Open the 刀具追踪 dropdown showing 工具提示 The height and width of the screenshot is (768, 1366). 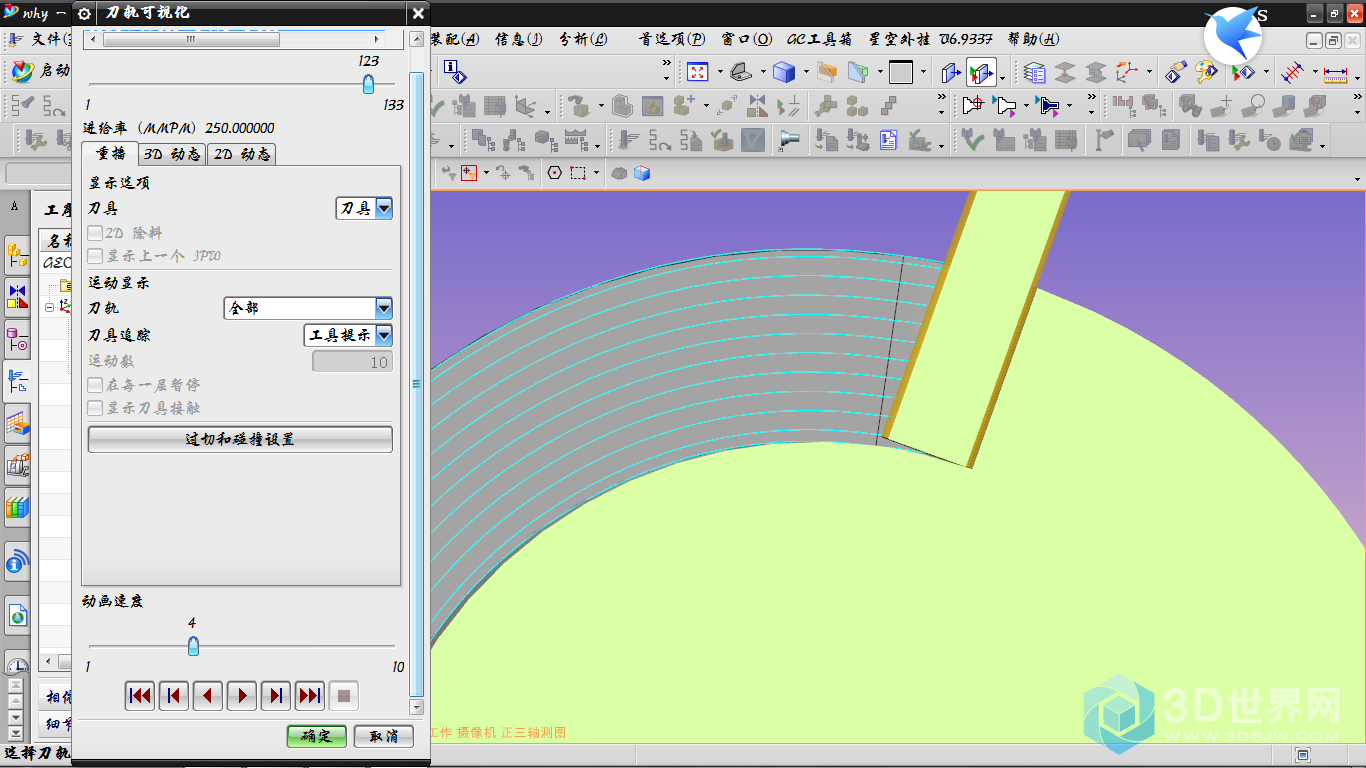tap(348, 335)
